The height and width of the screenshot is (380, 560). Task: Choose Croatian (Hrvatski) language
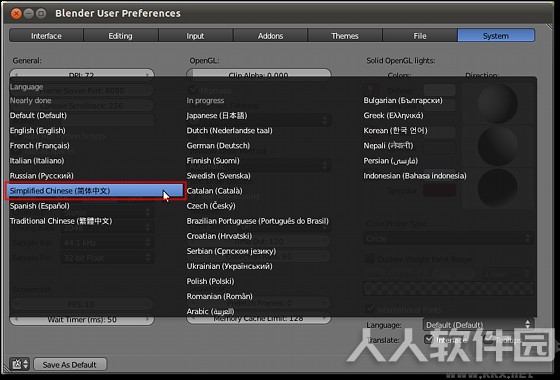tap(219, 236)
